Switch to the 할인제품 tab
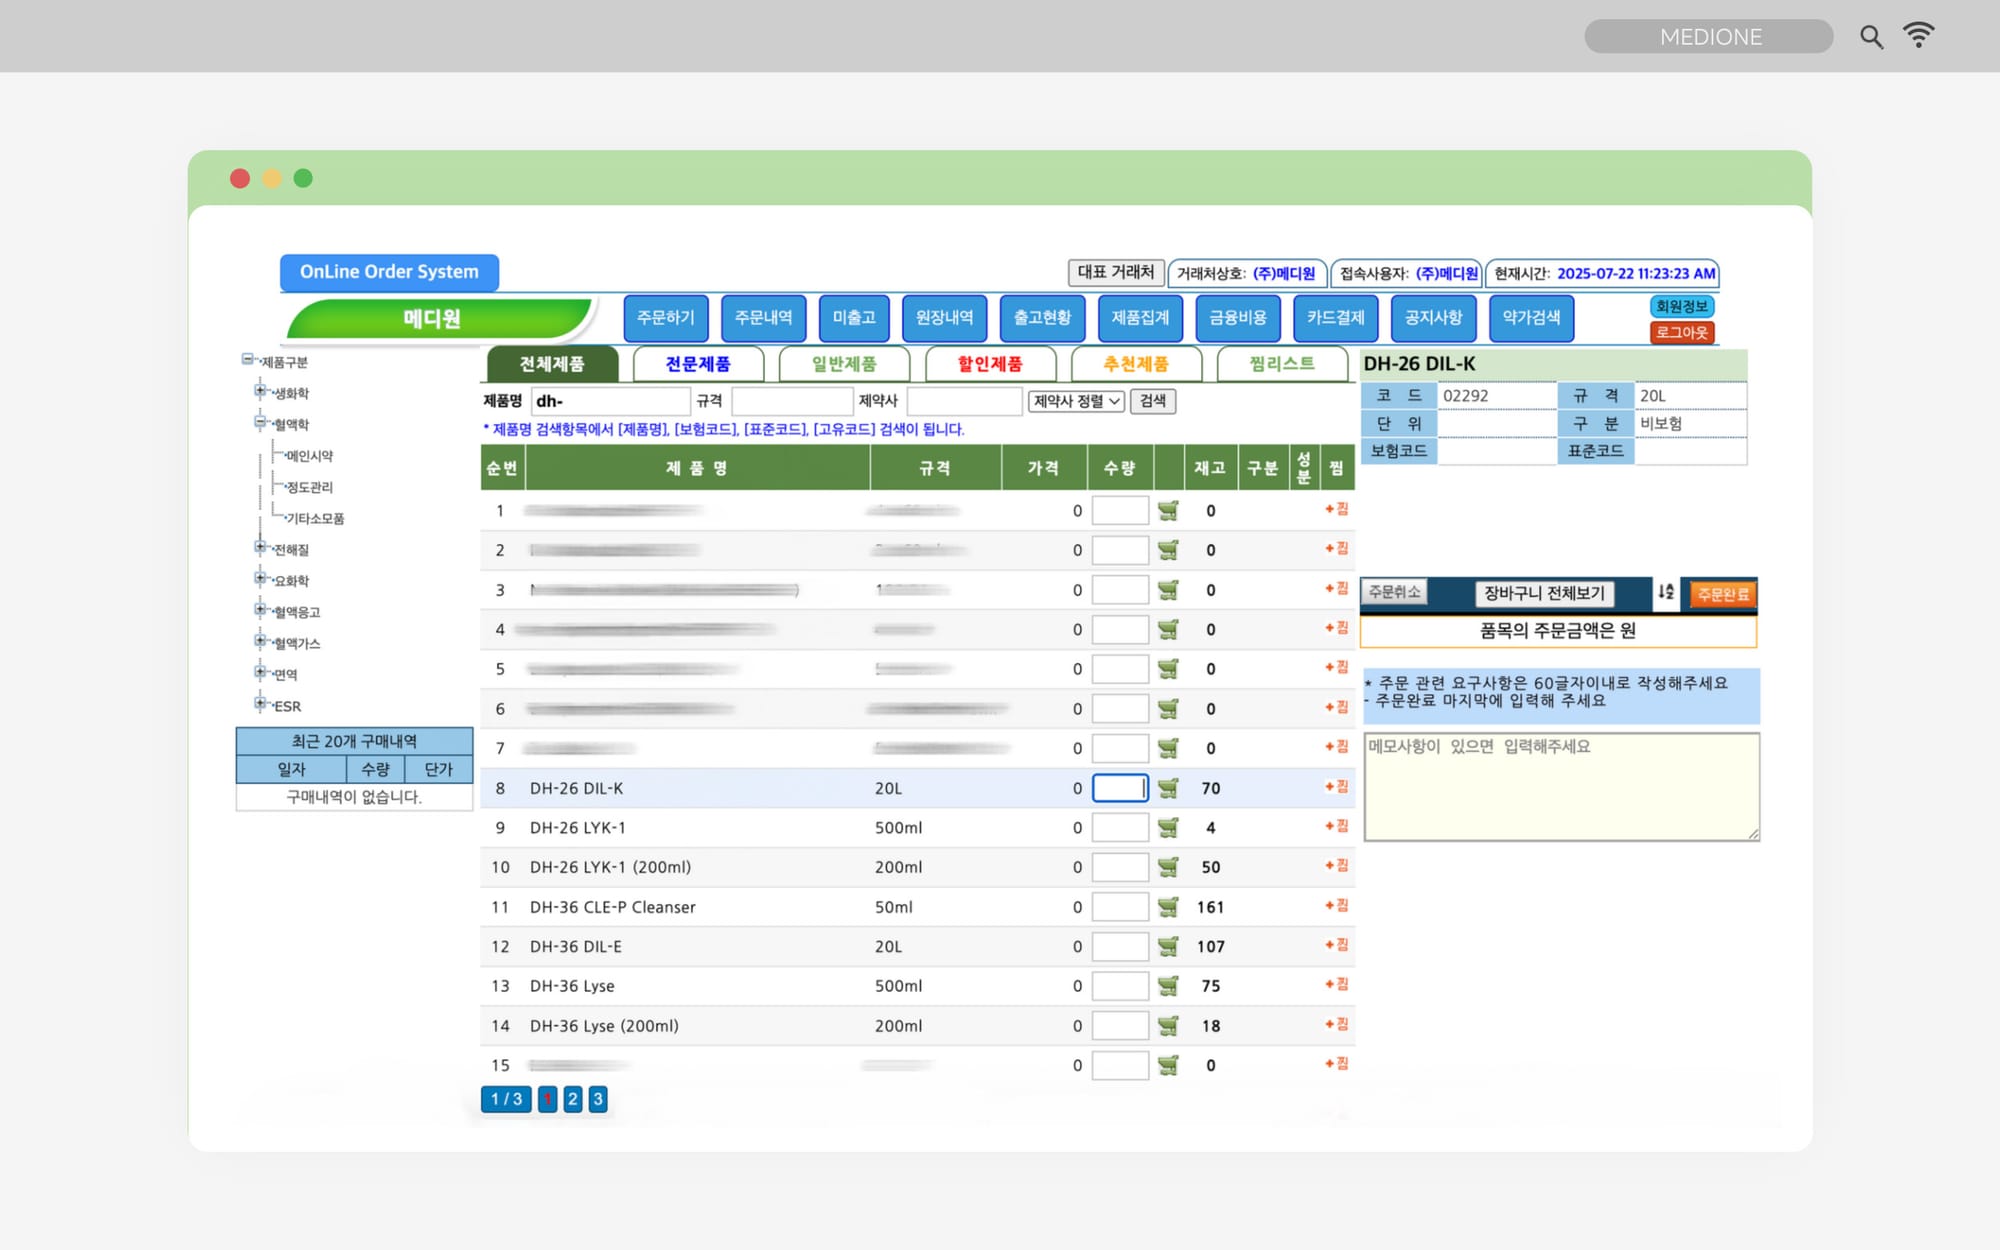The height and width of the screenshot is (1250, 2000). pyautogui.click(x=990, y=364)
